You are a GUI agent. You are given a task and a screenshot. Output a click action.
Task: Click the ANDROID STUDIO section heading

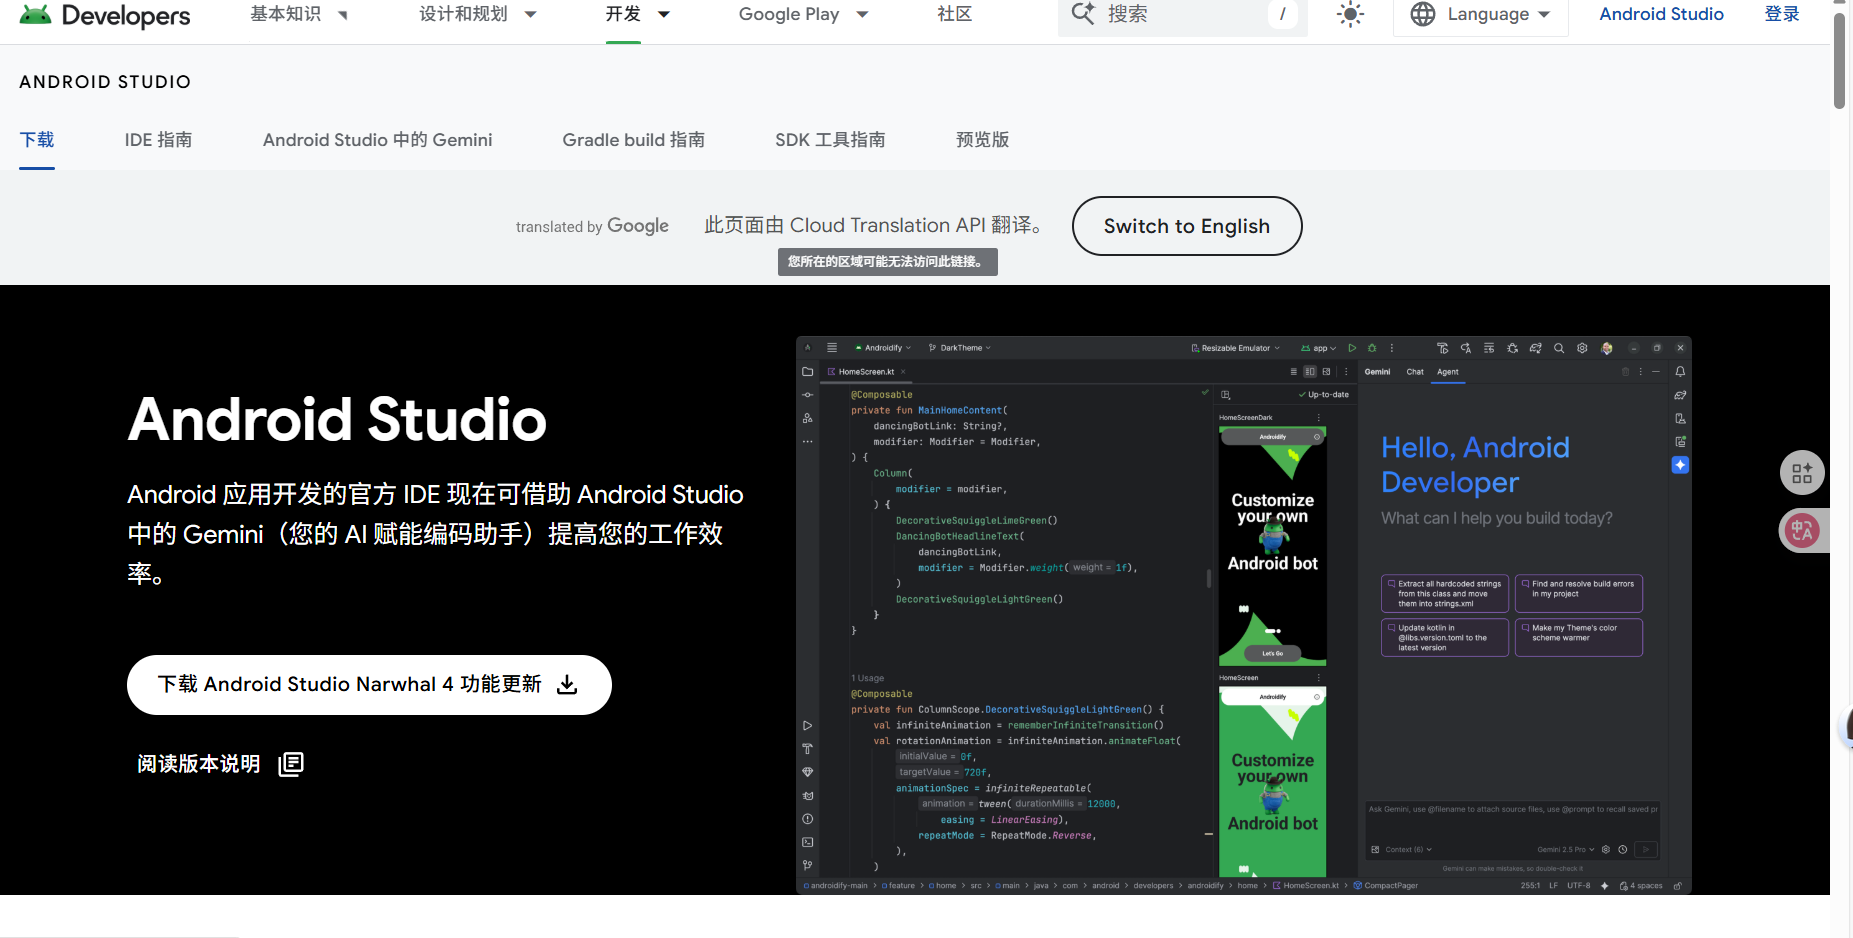point(105,82)
